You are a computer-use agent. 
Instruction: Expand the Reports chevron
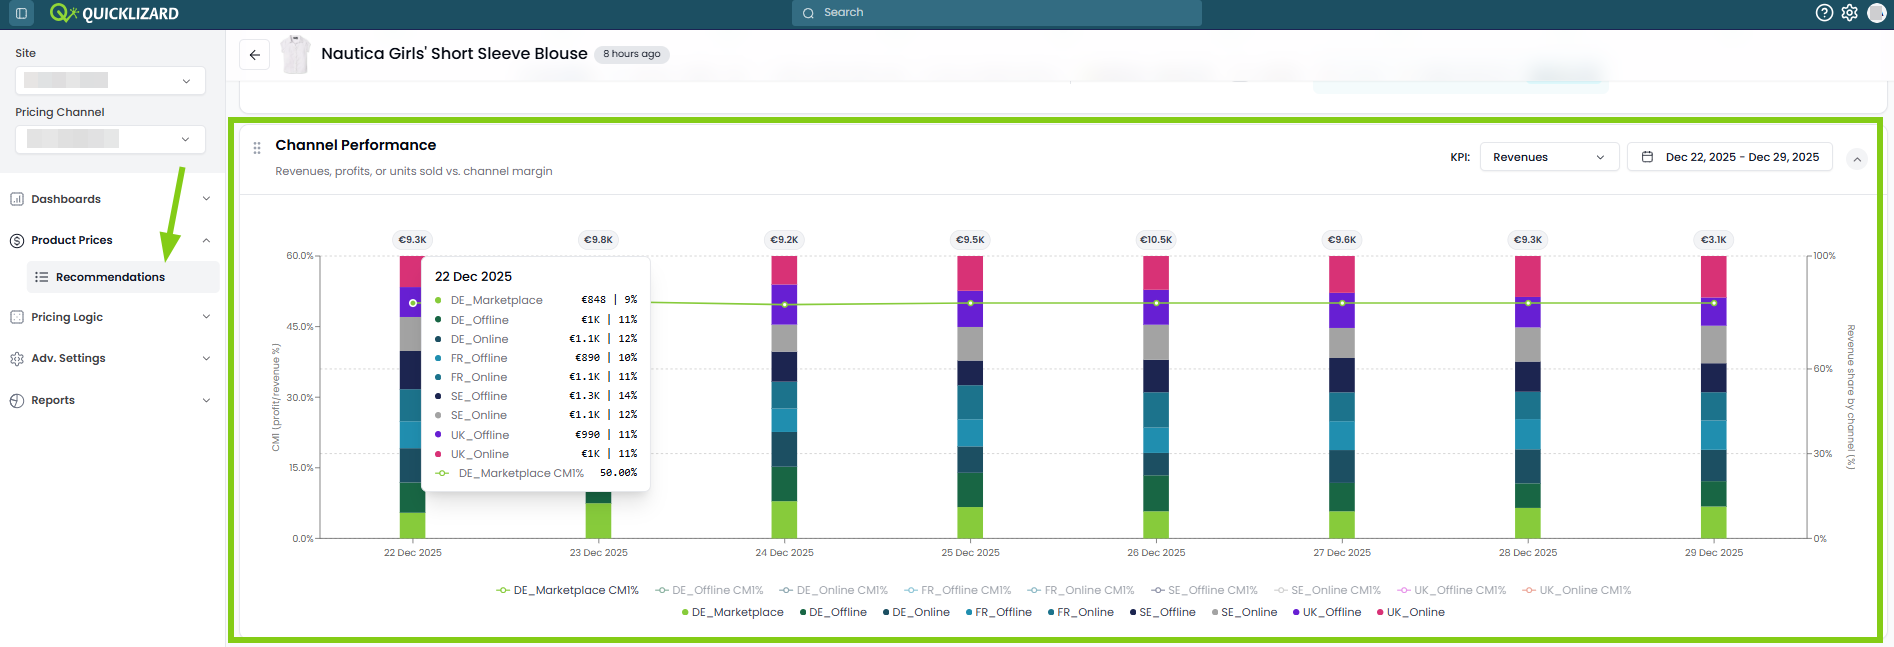pos(206,400)
